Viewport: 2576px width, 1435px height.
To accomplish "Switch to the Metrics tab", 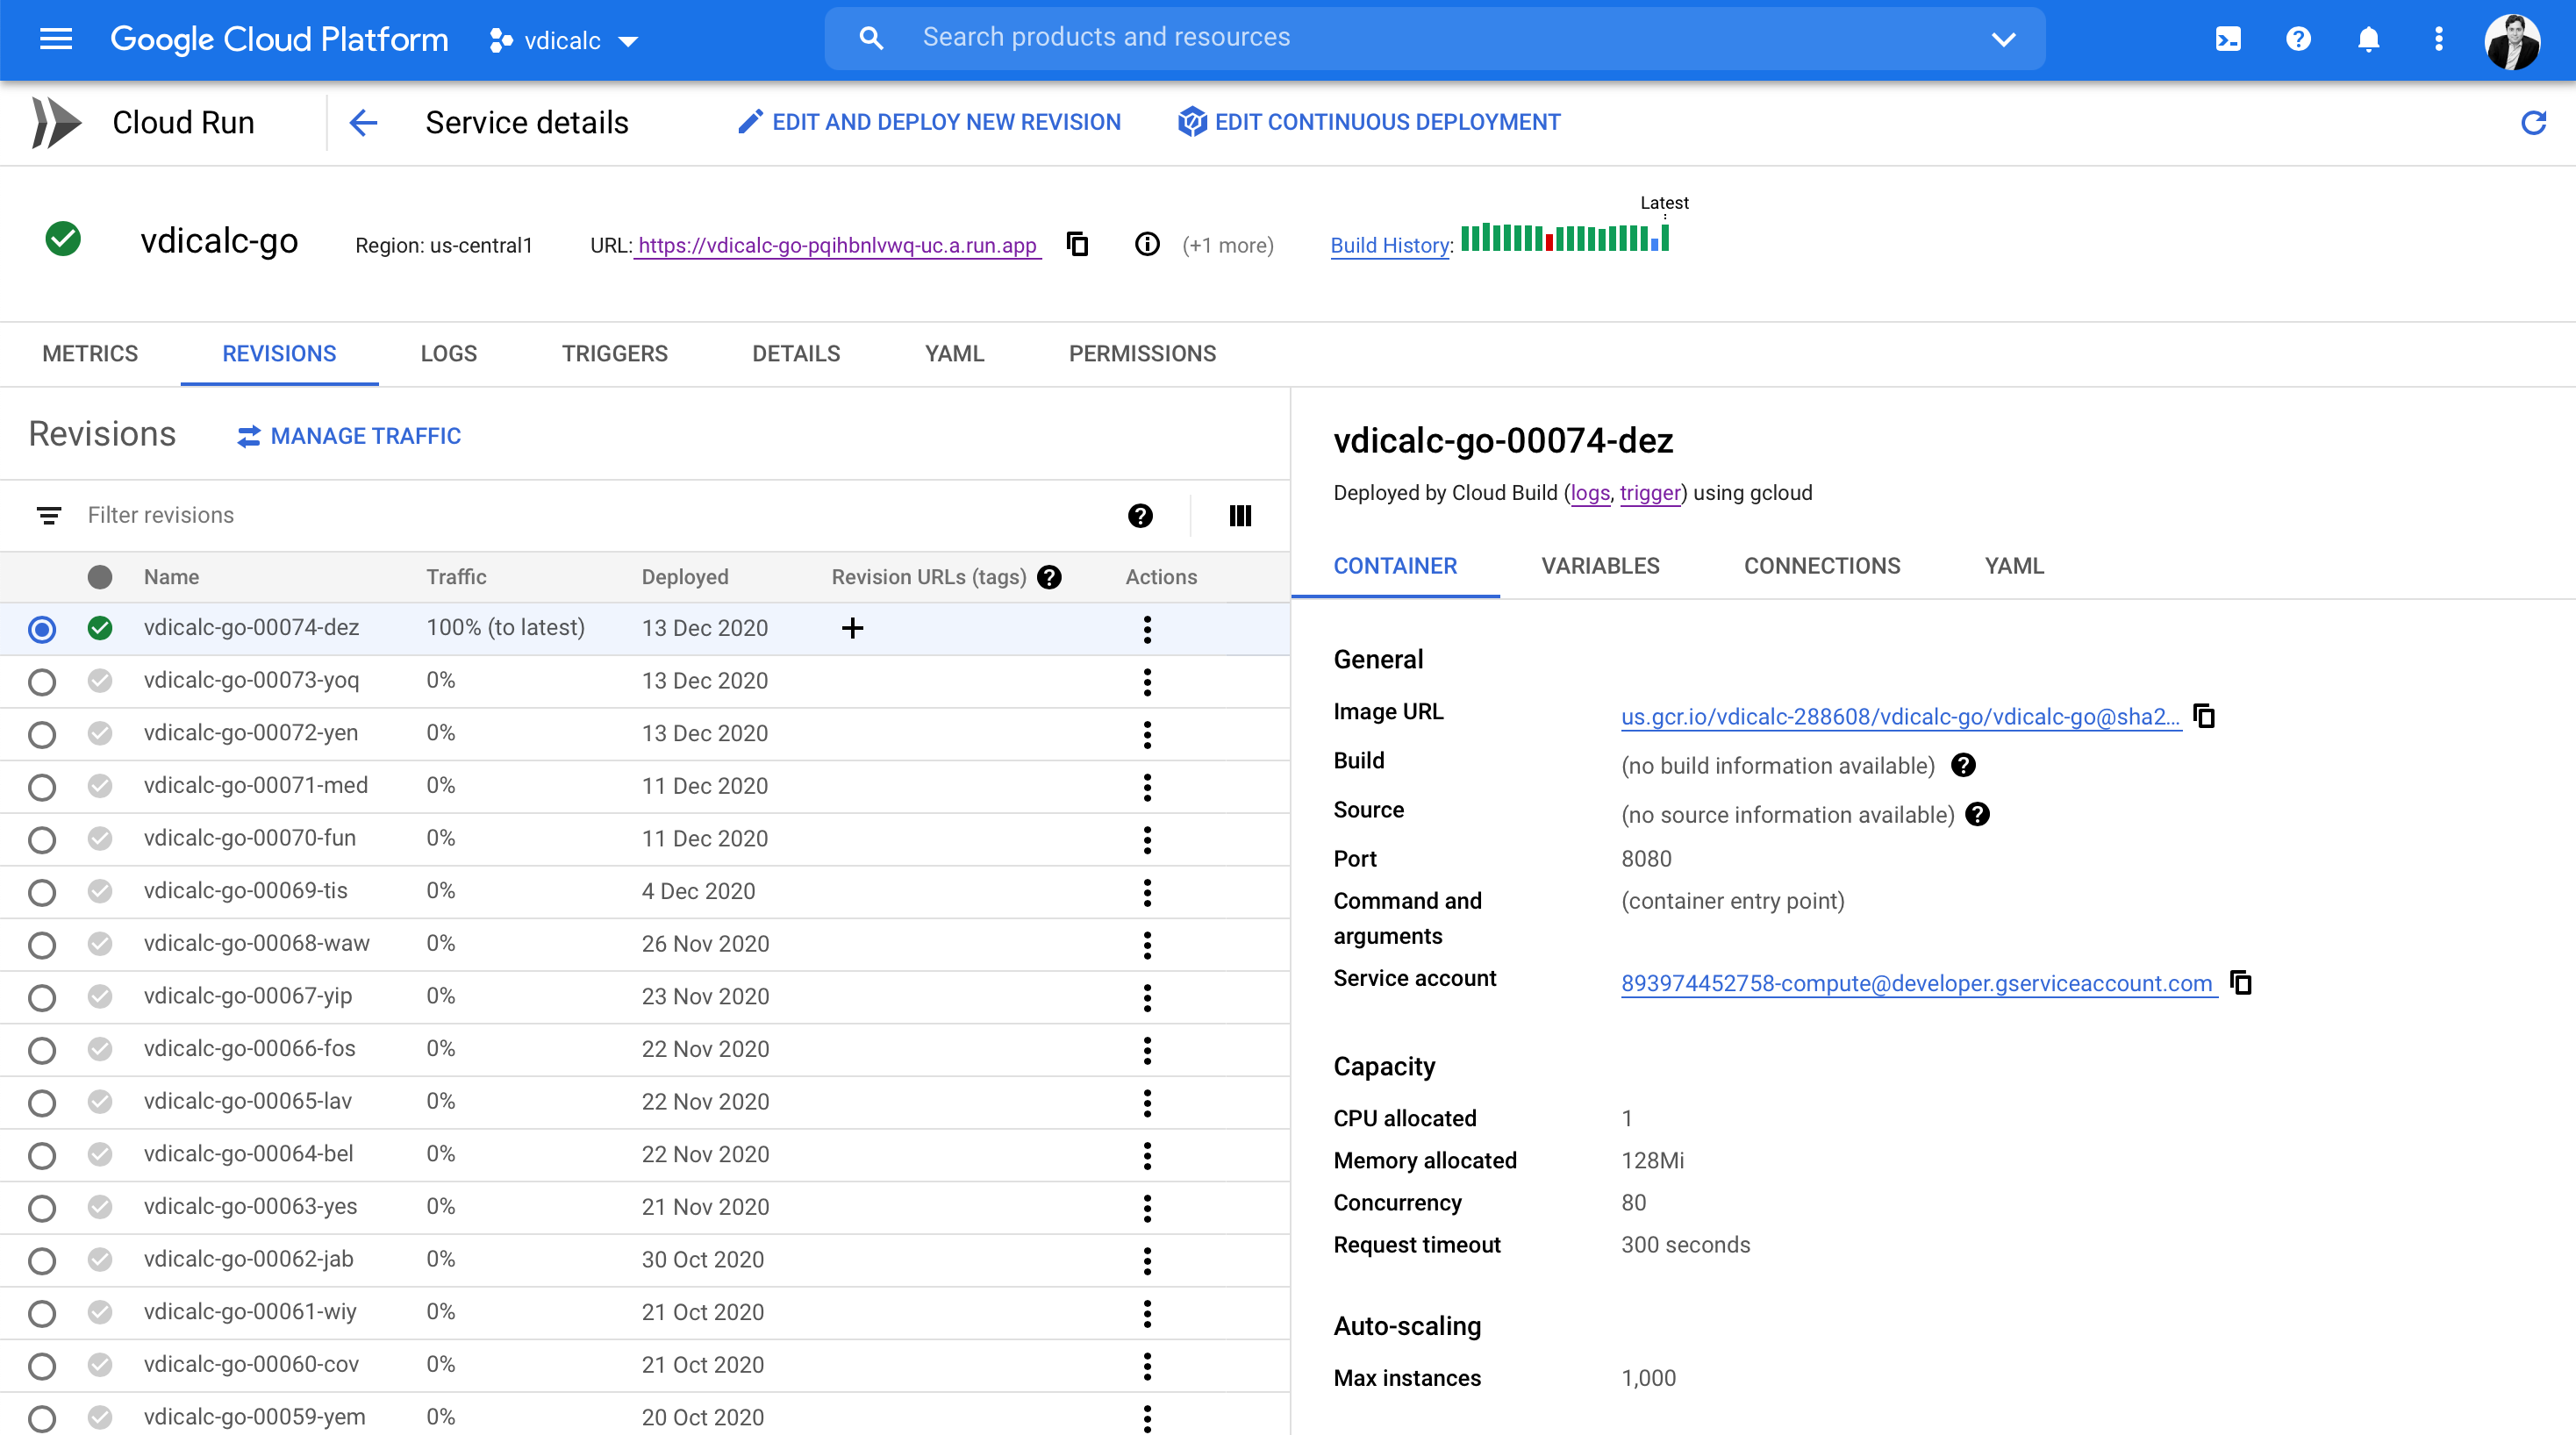I will (x=90, y=354).
